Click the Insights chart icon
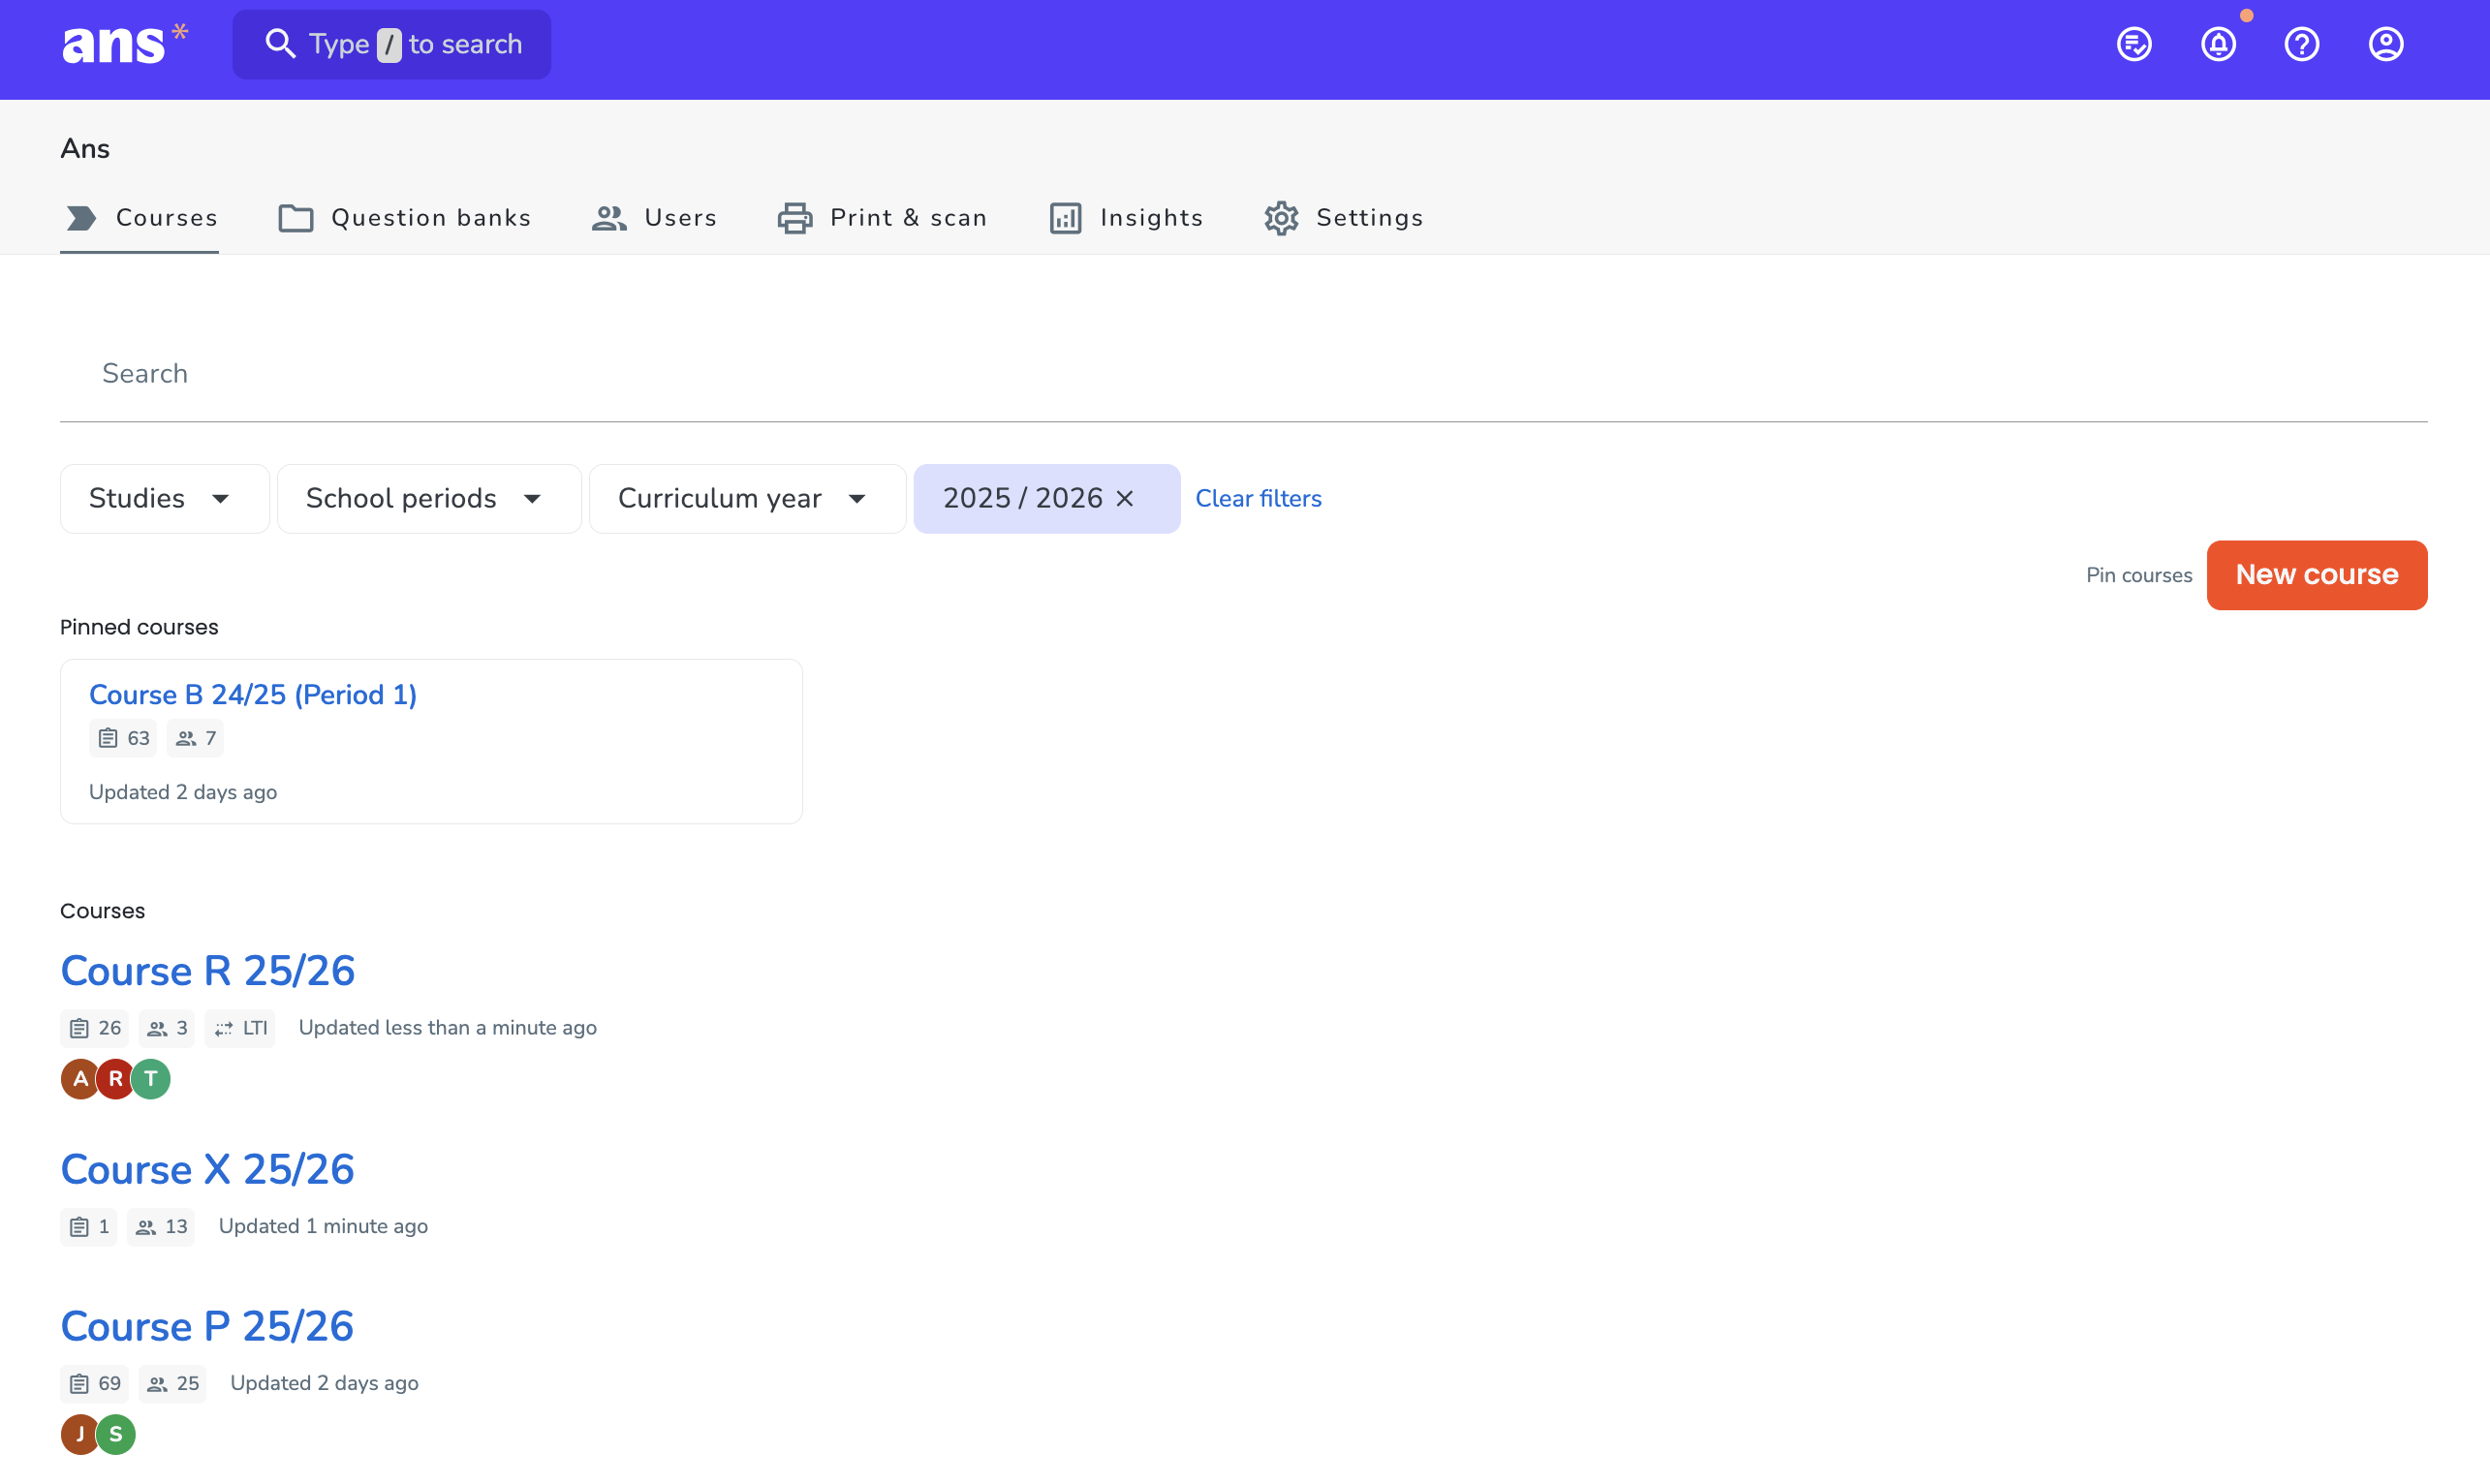2490x1484 pixels. [x=1066, y=218]
